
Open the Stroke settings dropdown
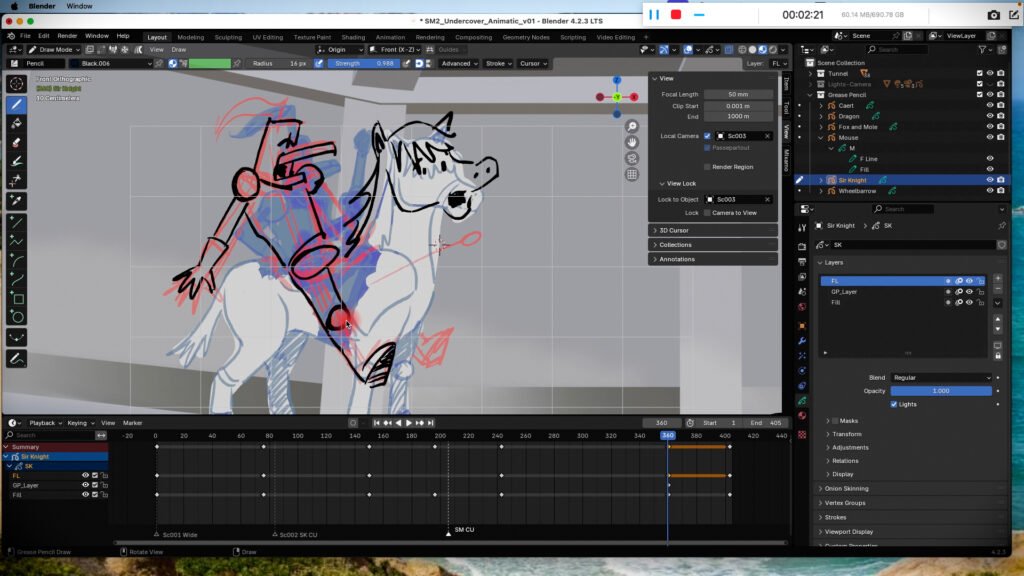[x=498, y=63]
